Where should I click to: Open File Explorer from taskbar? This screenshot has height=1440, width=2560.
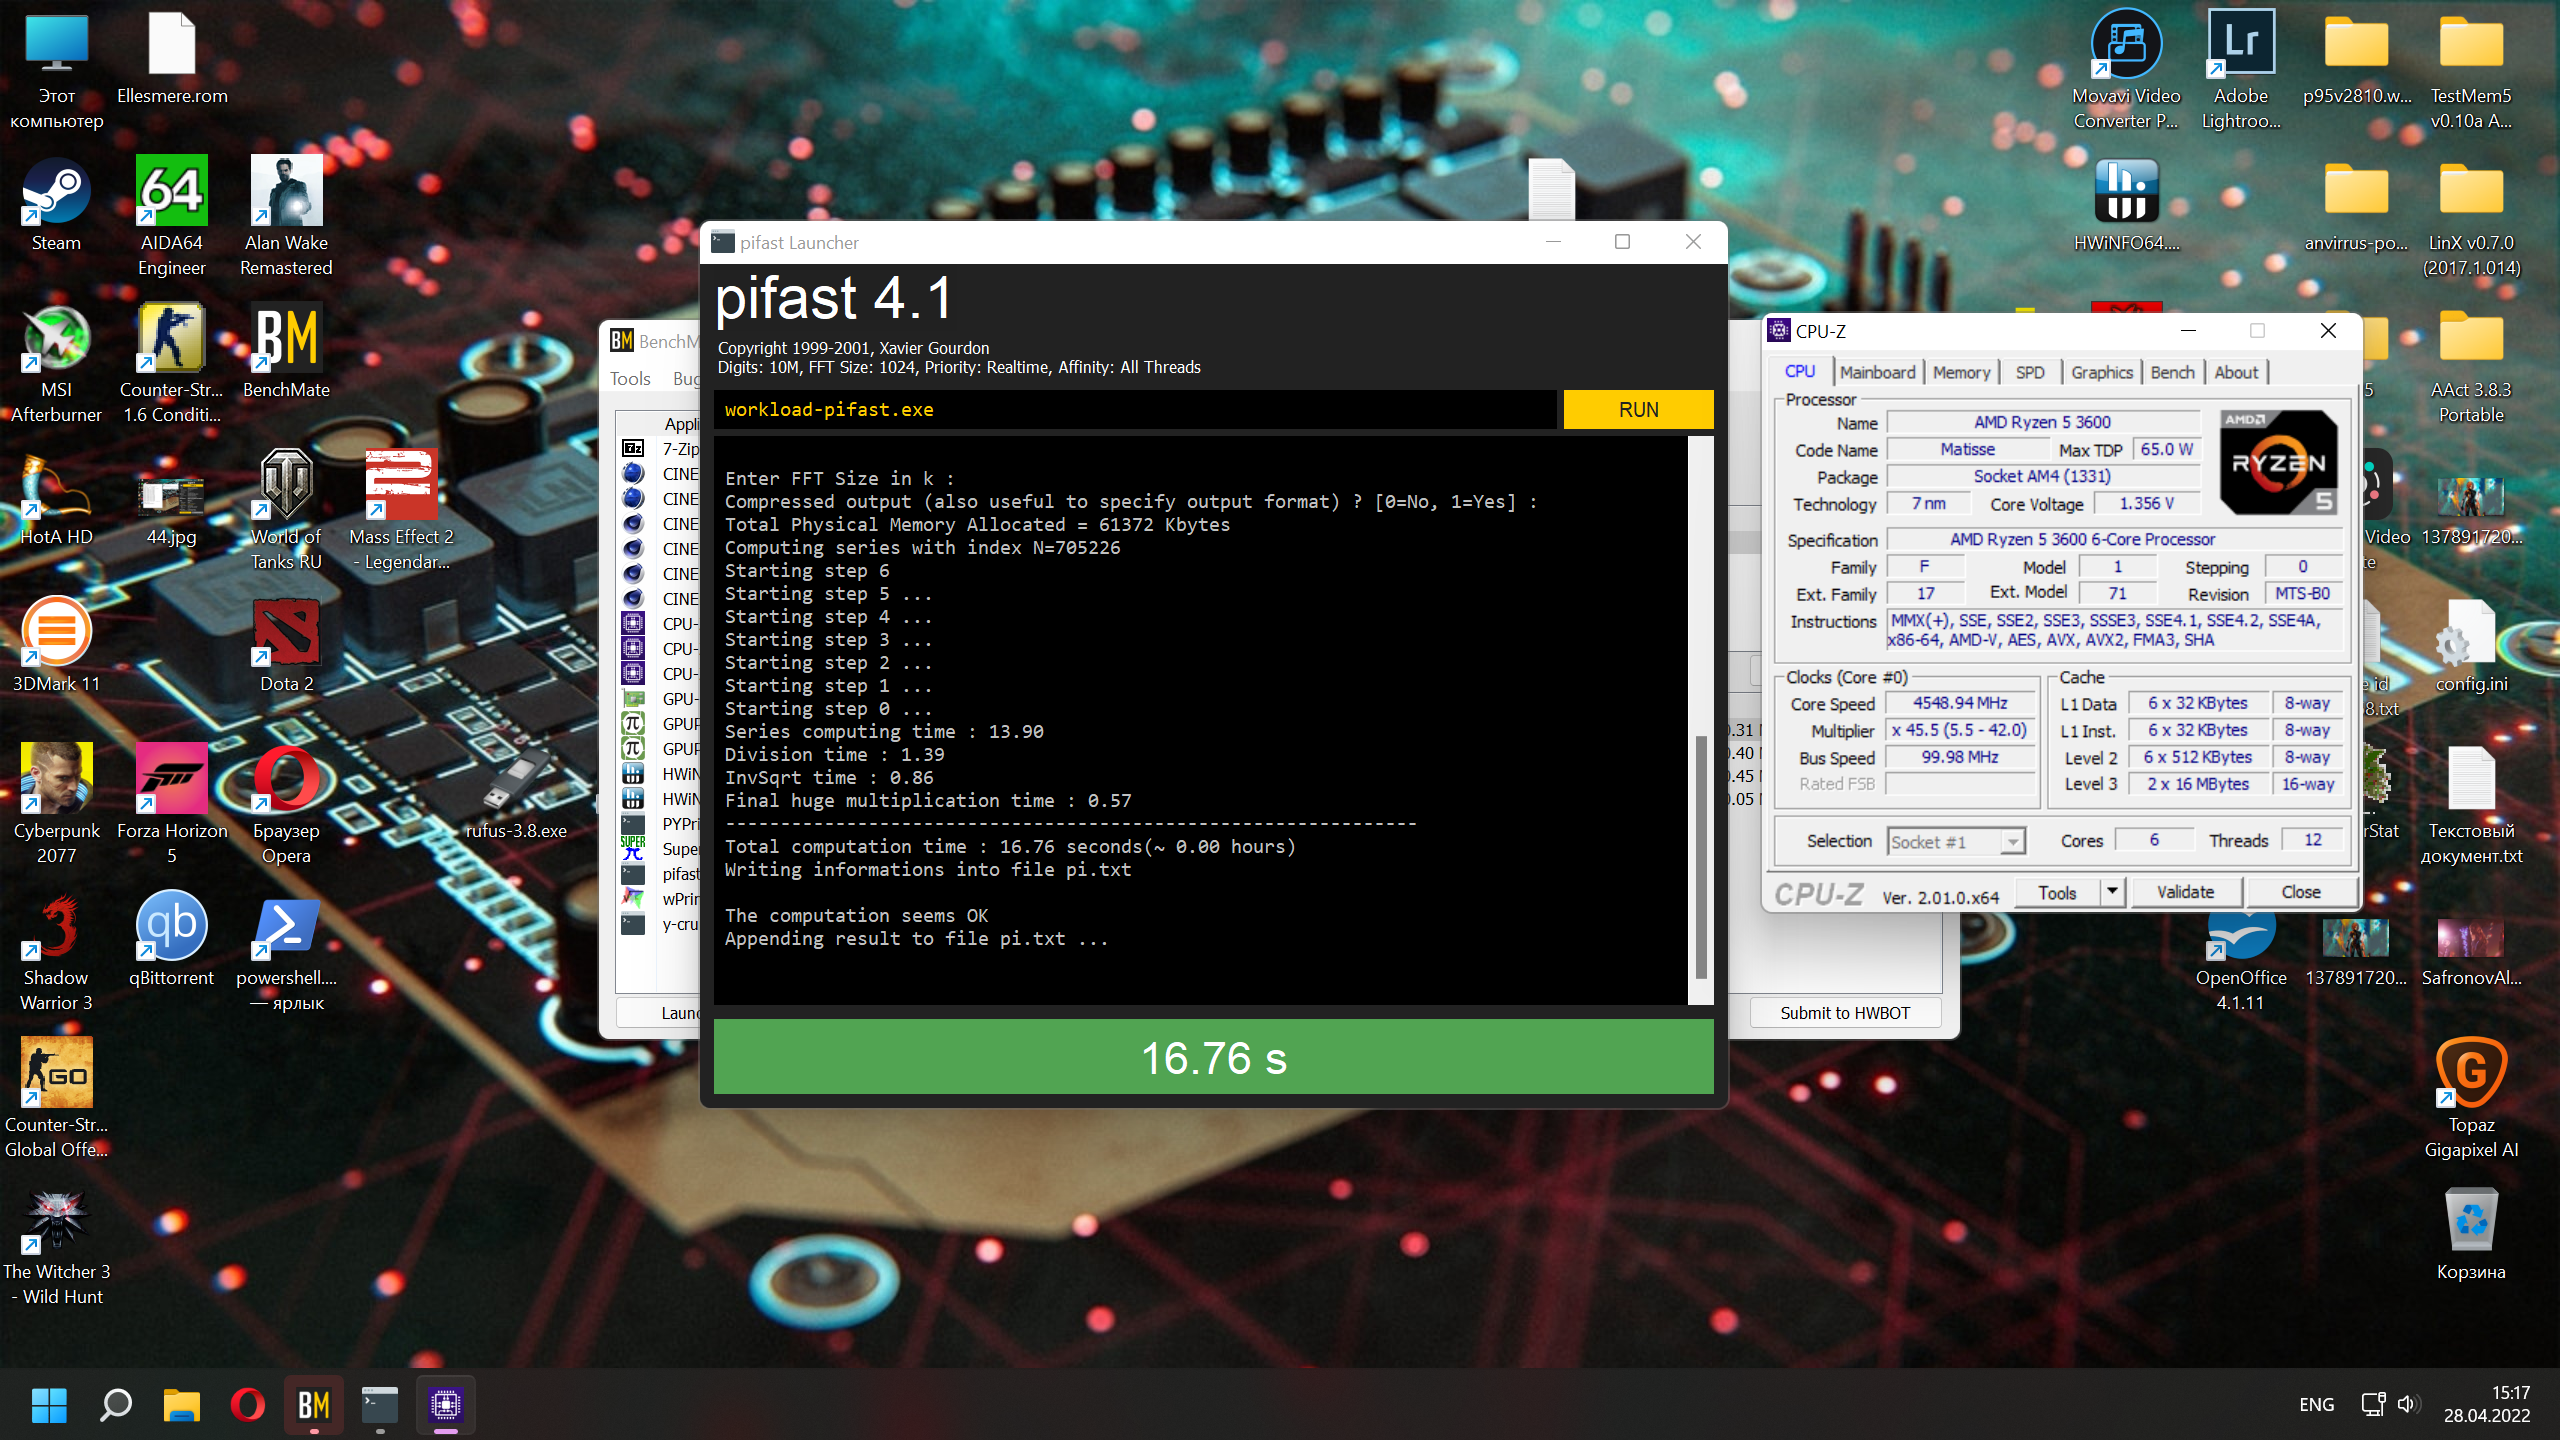point(182,1405)
